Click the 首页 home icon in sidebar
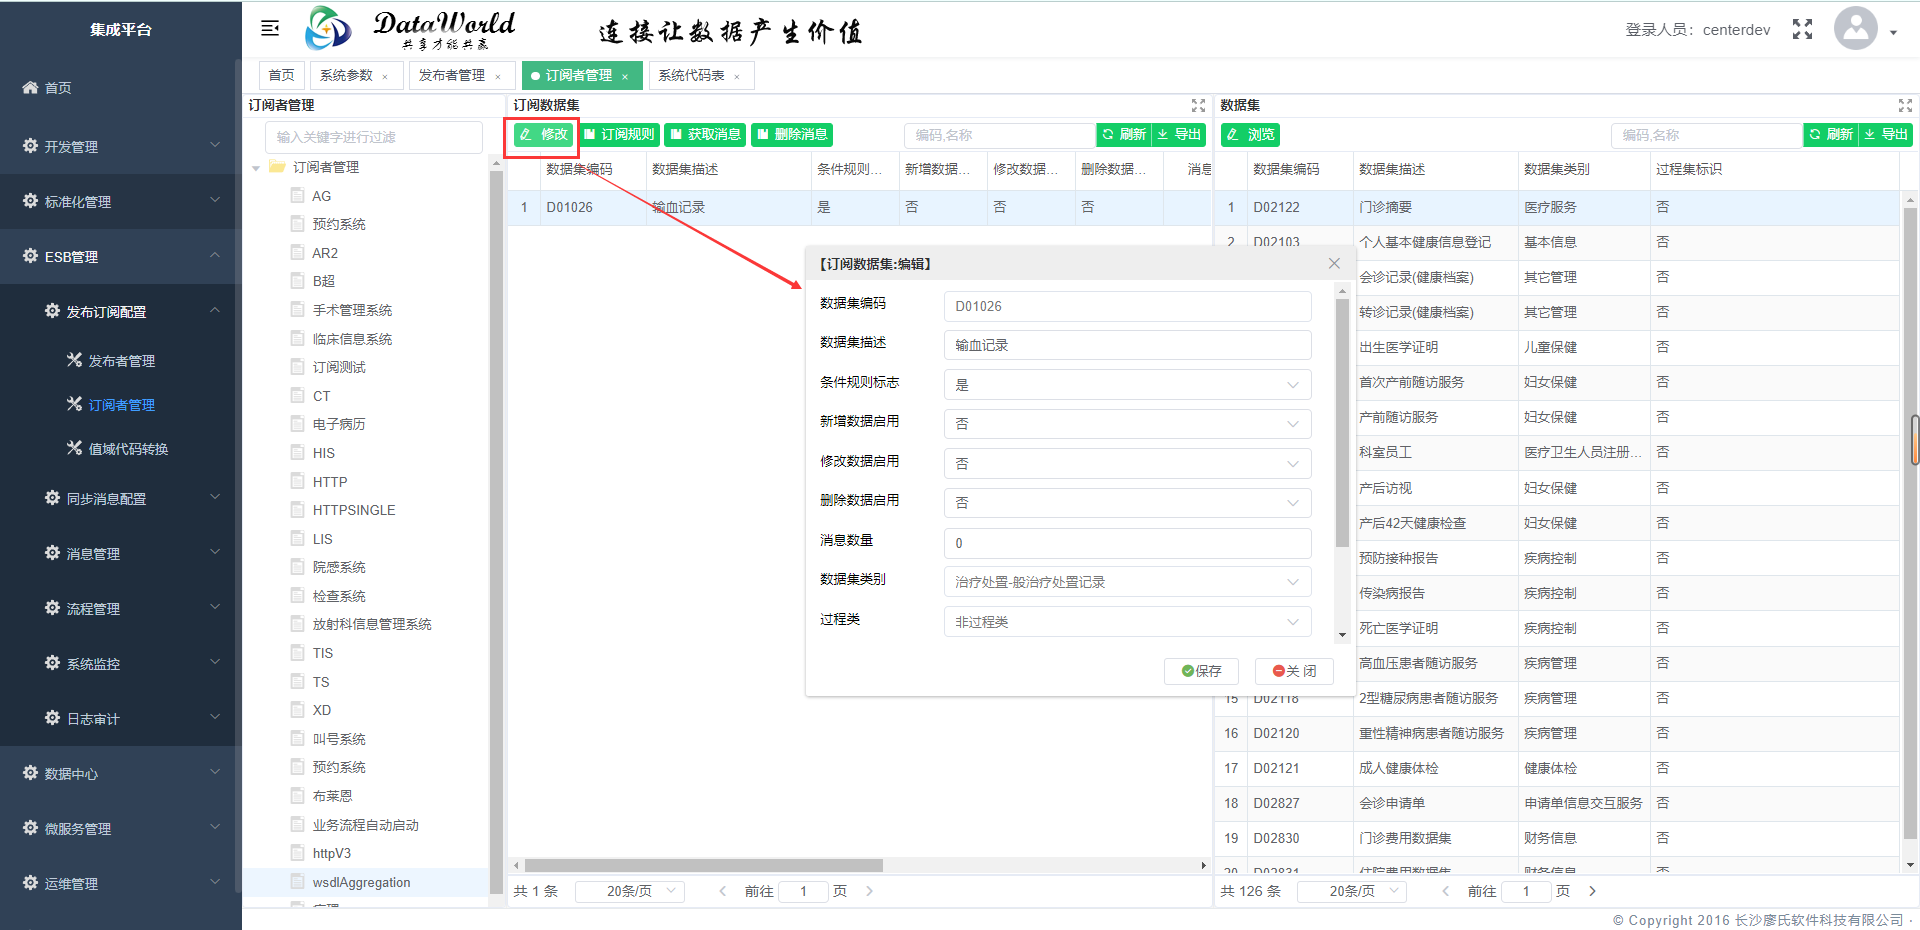The image size is (1920, 930). coord(30,88)
